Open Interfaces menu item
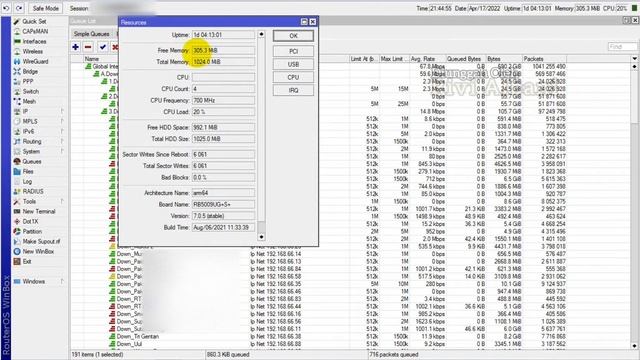Screen dimensions: 640x360 (34, 42)
